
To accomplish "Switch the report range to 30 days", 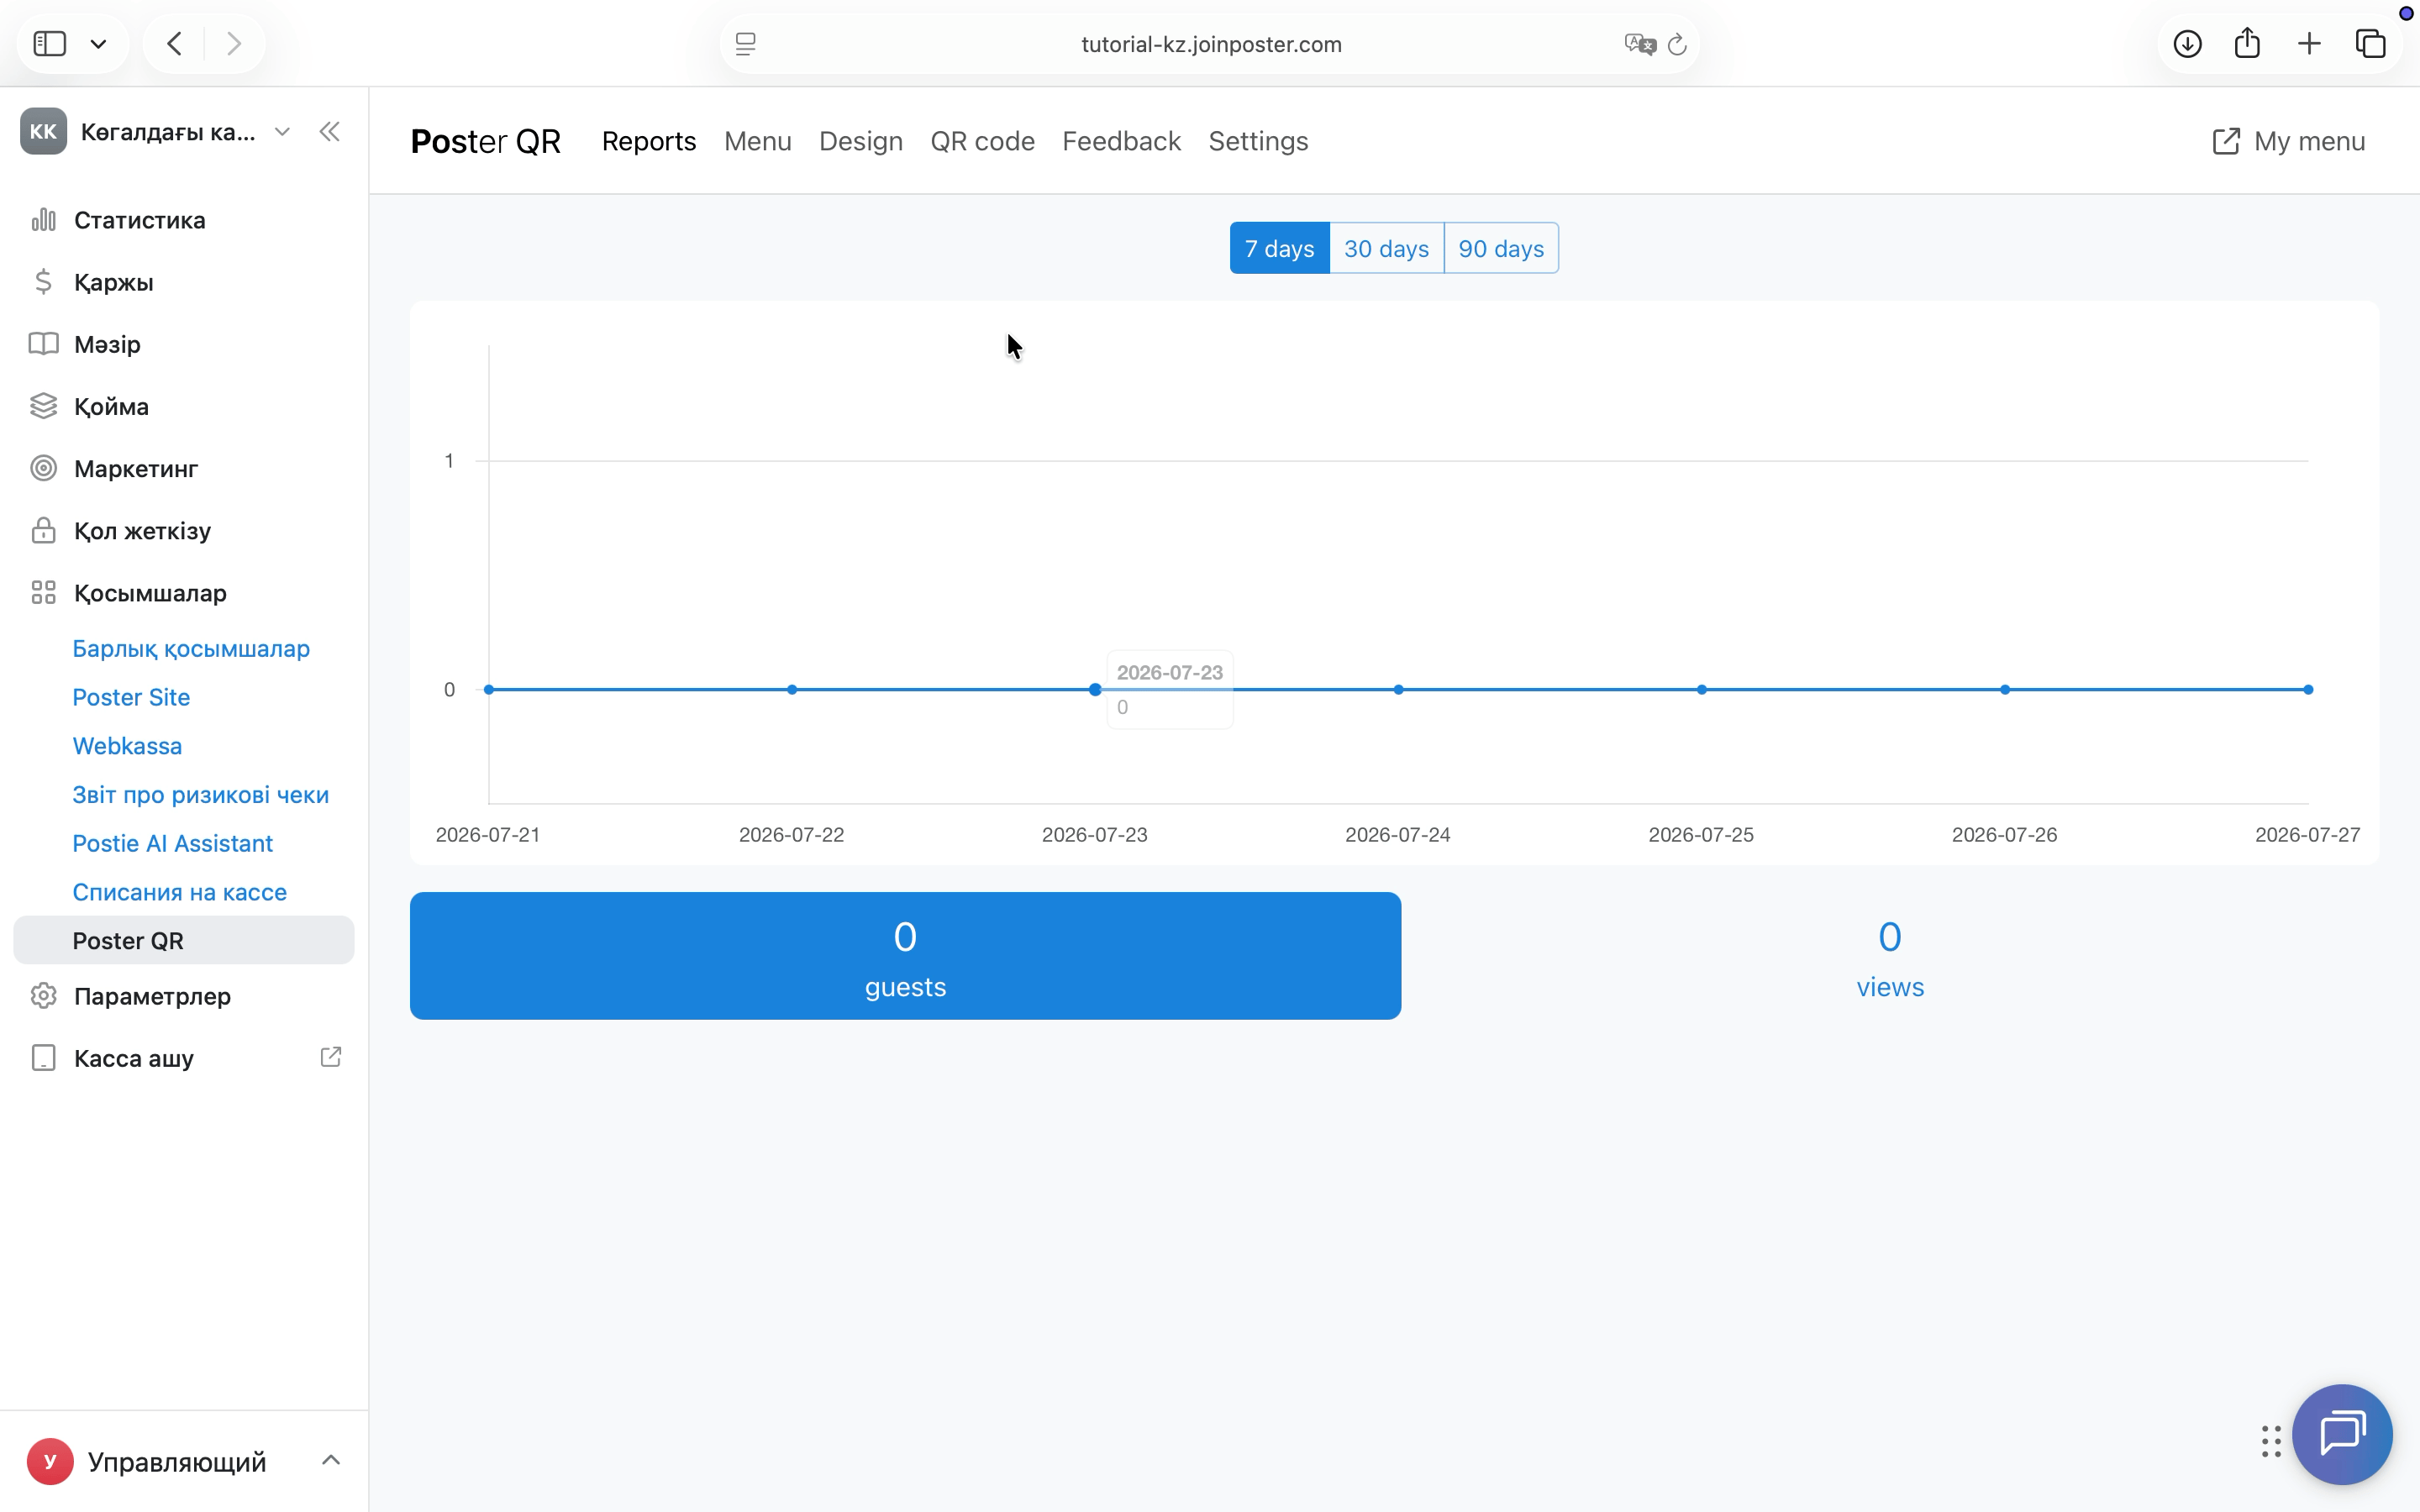I will click(1386, 248).
